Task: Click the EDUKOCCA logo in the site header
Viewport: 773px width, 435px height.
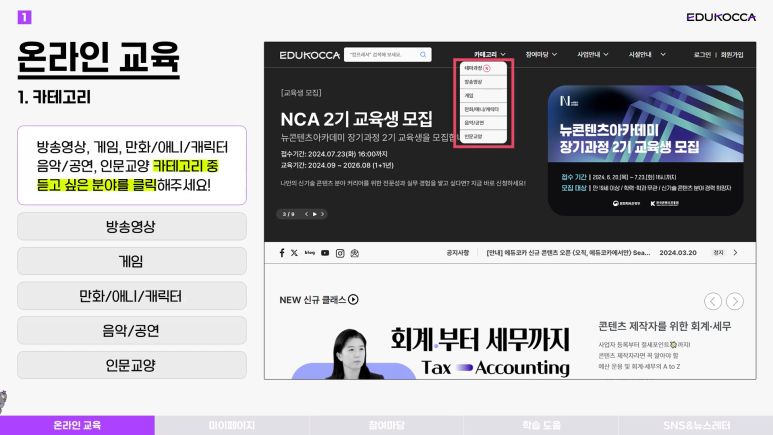Action: [310, 55]
